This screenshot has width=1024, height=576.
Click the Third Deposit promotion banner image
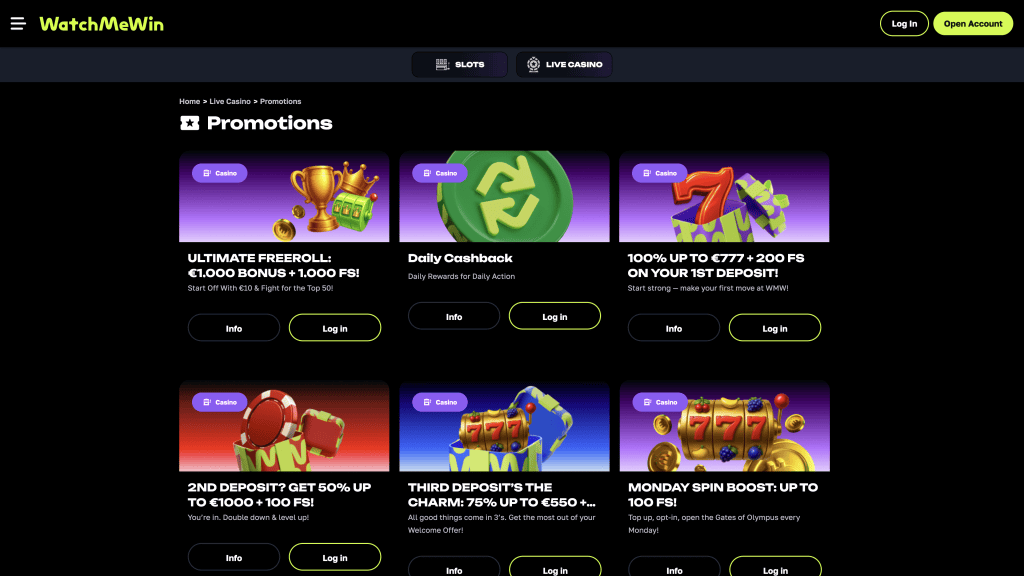[x=504, y=425]
